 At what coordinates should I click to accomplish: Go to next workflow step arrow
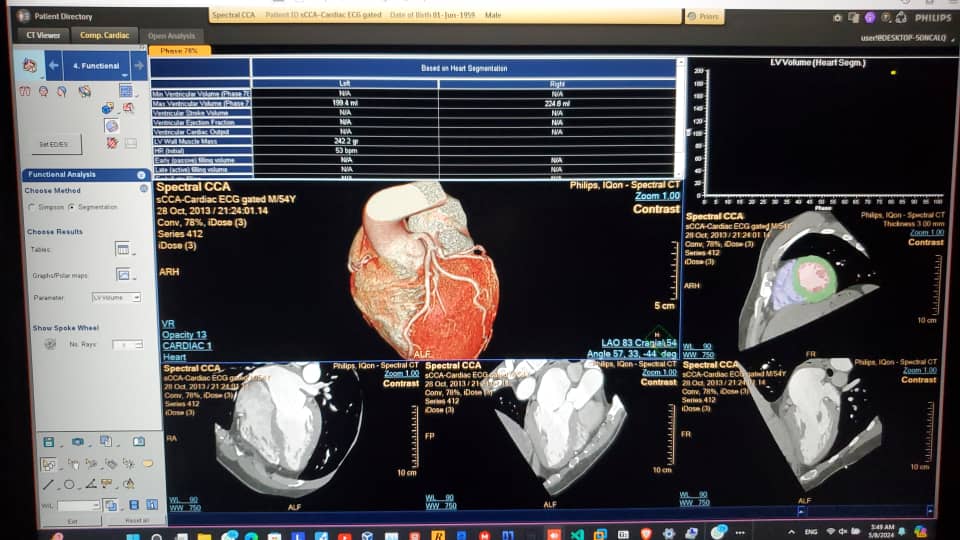138,65
